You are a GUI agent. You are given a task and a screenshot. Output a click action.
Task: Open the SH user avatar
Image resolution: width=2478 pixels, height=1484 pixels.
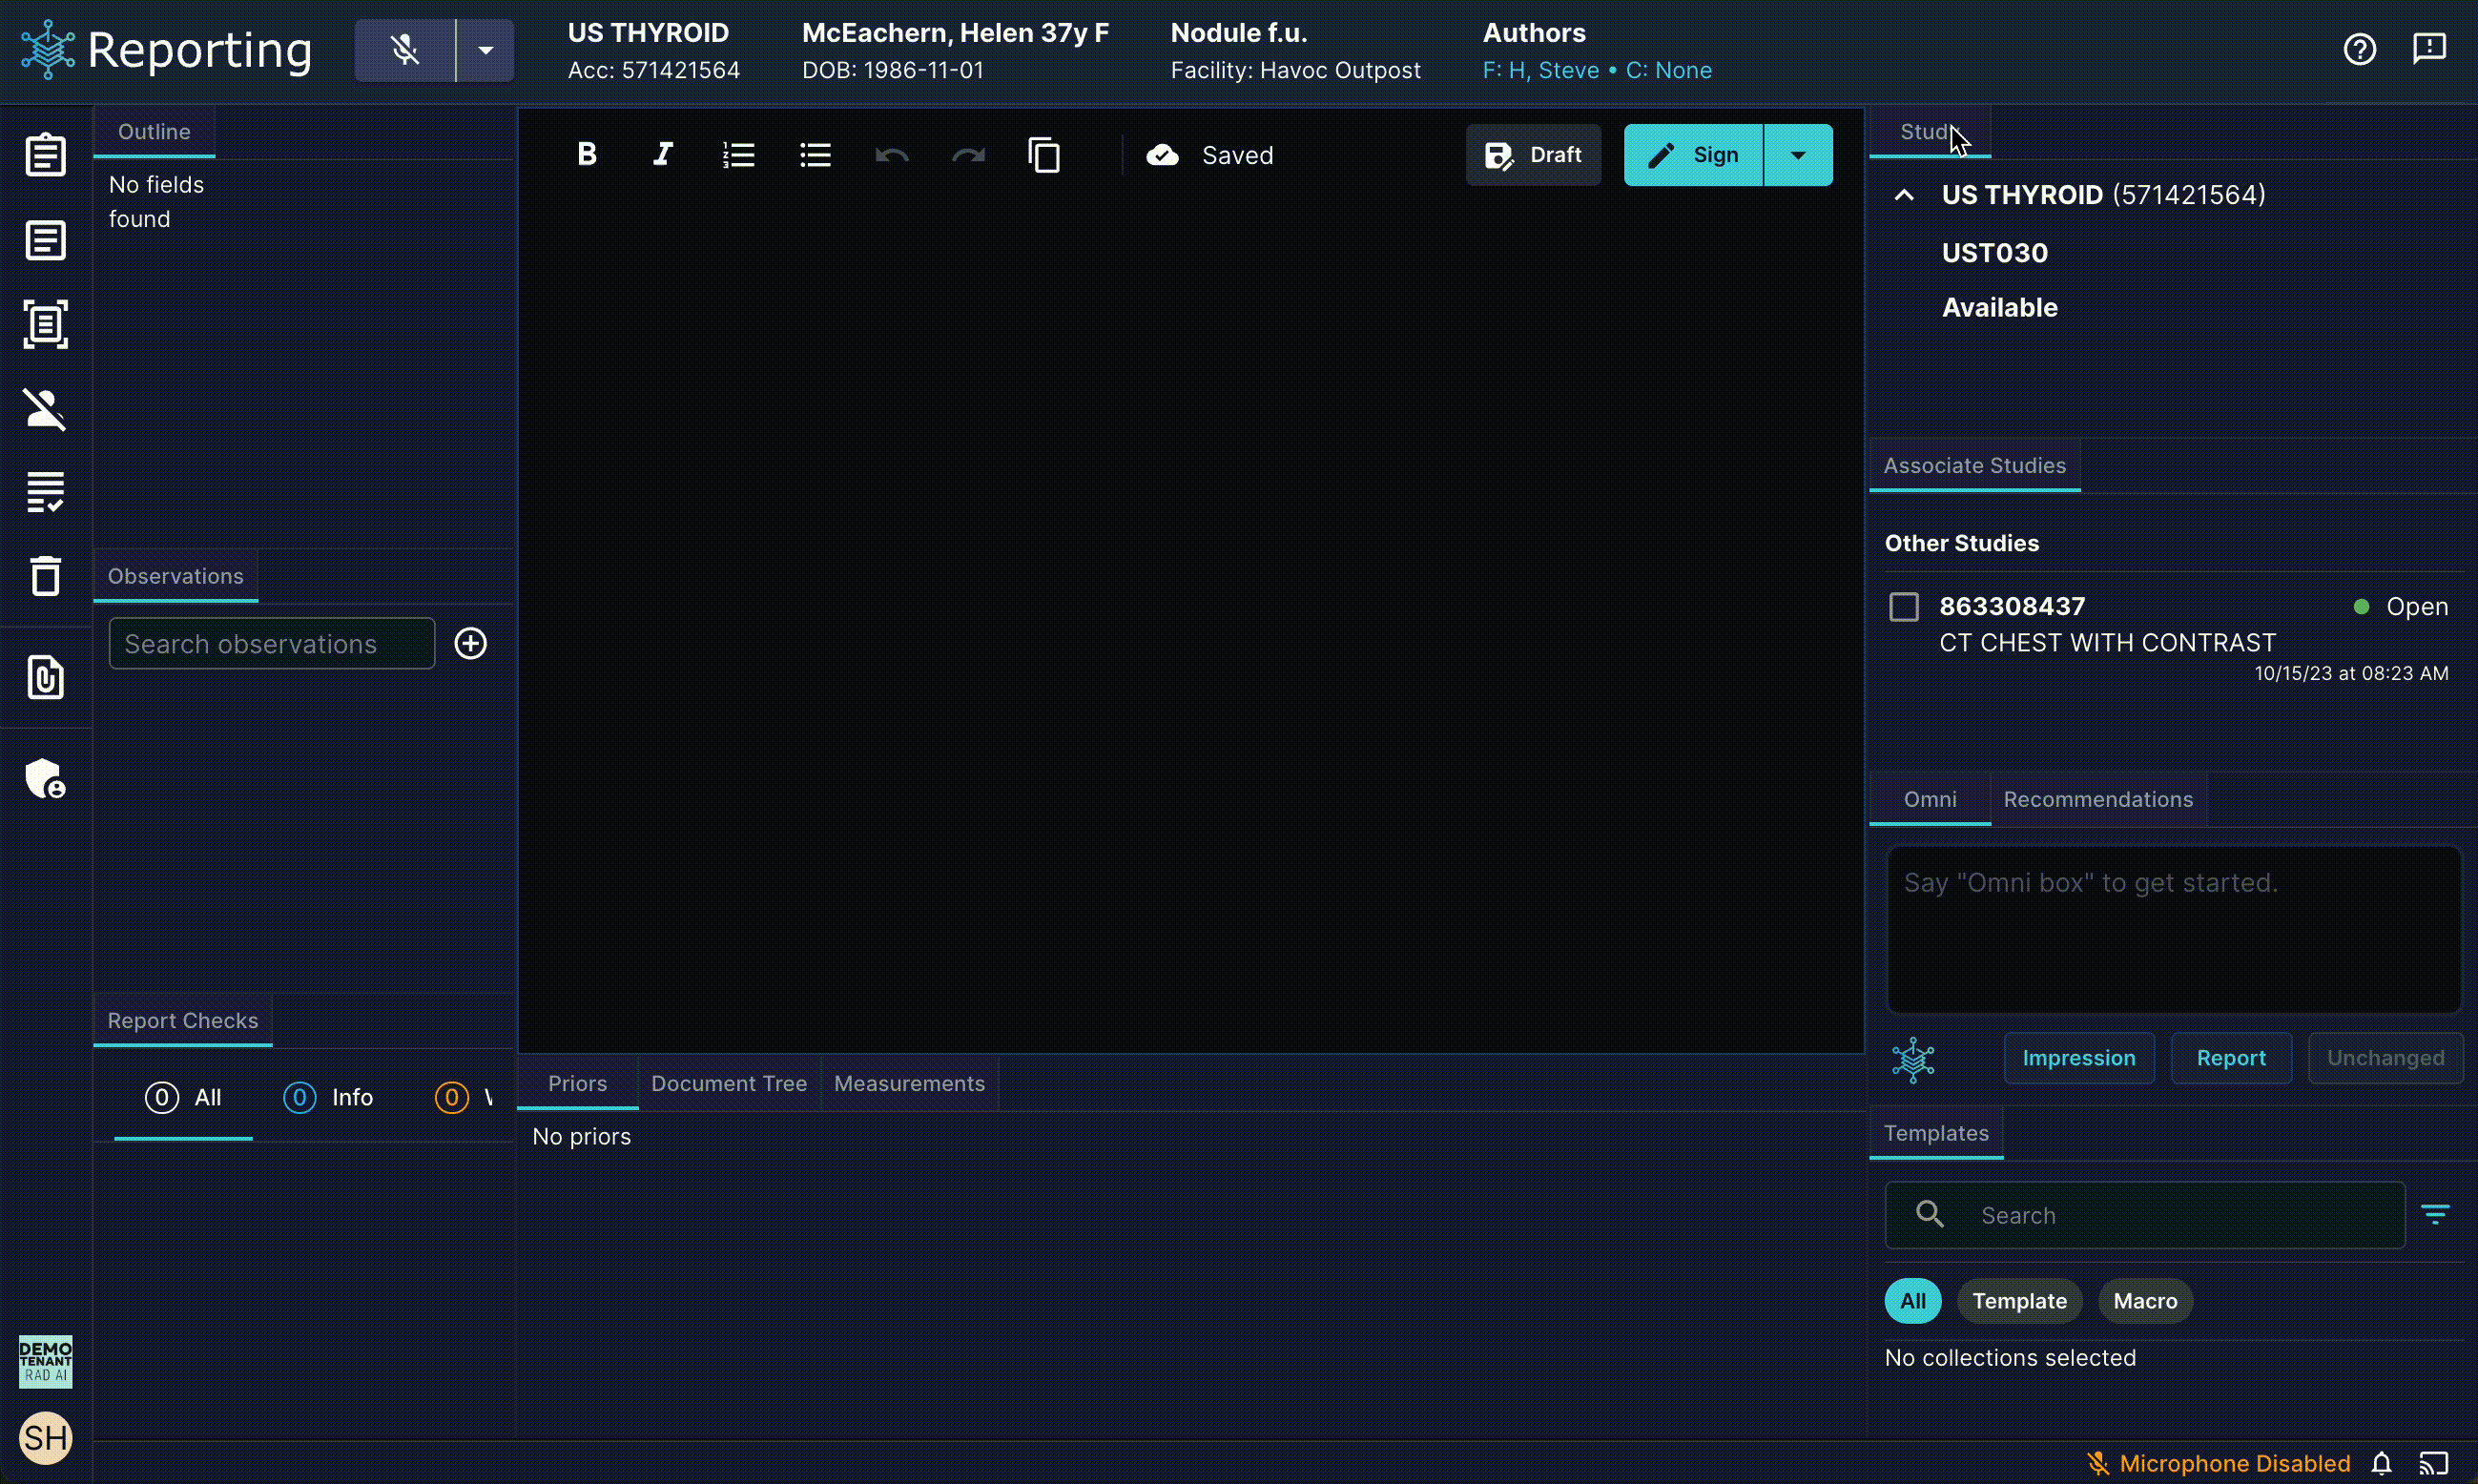tap(46, 1438)
